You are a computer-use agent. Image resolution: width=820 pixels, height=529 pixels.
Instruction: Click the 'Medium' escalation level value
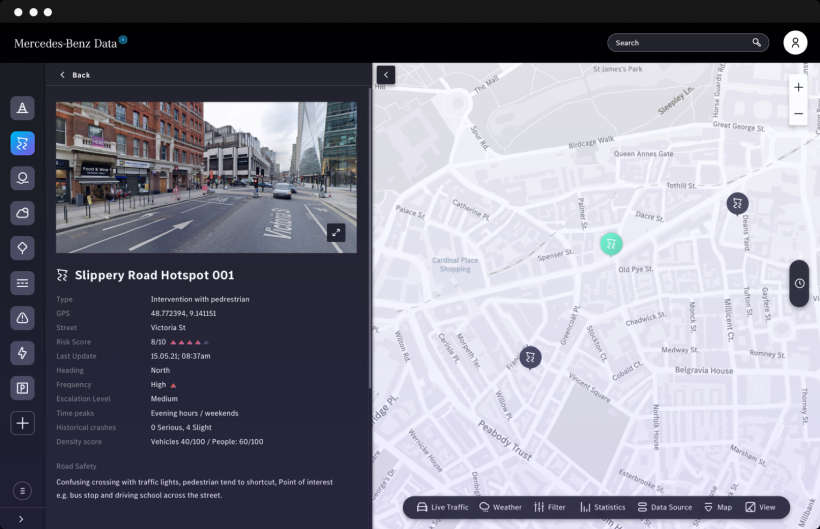coord(164,399)
